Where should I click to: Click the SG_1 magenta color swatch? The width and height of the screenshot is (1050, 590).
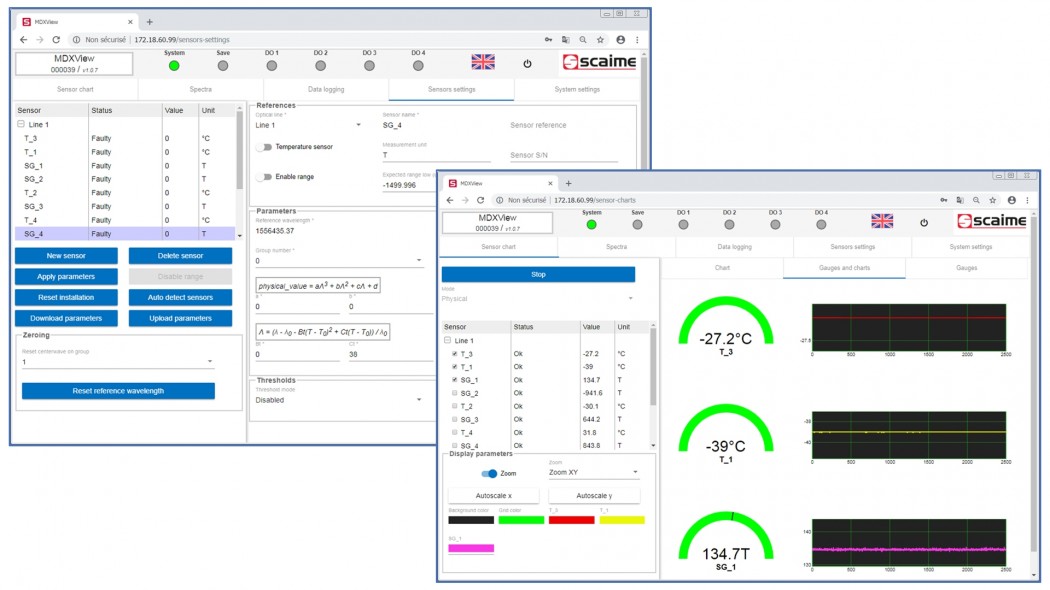tap(471, 546)
